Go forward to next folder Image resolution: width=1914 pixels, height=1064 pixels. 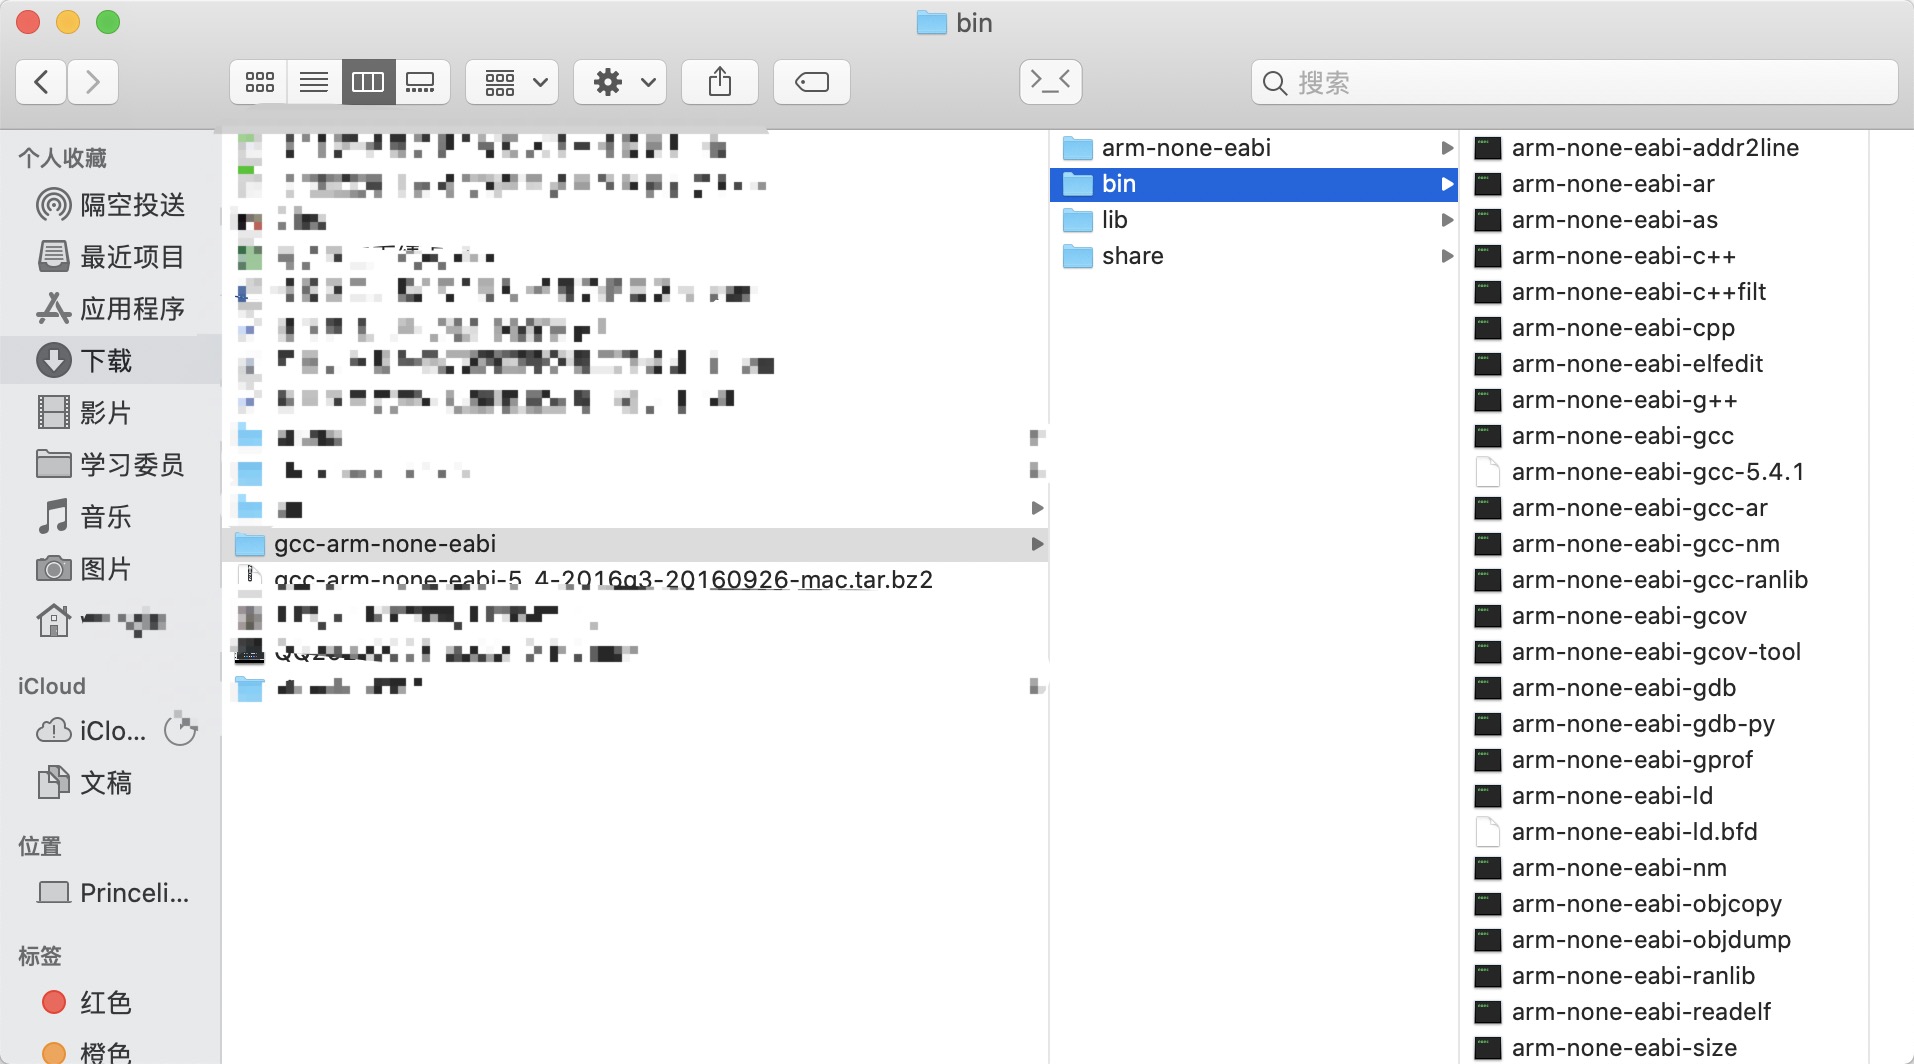(93, 82)
